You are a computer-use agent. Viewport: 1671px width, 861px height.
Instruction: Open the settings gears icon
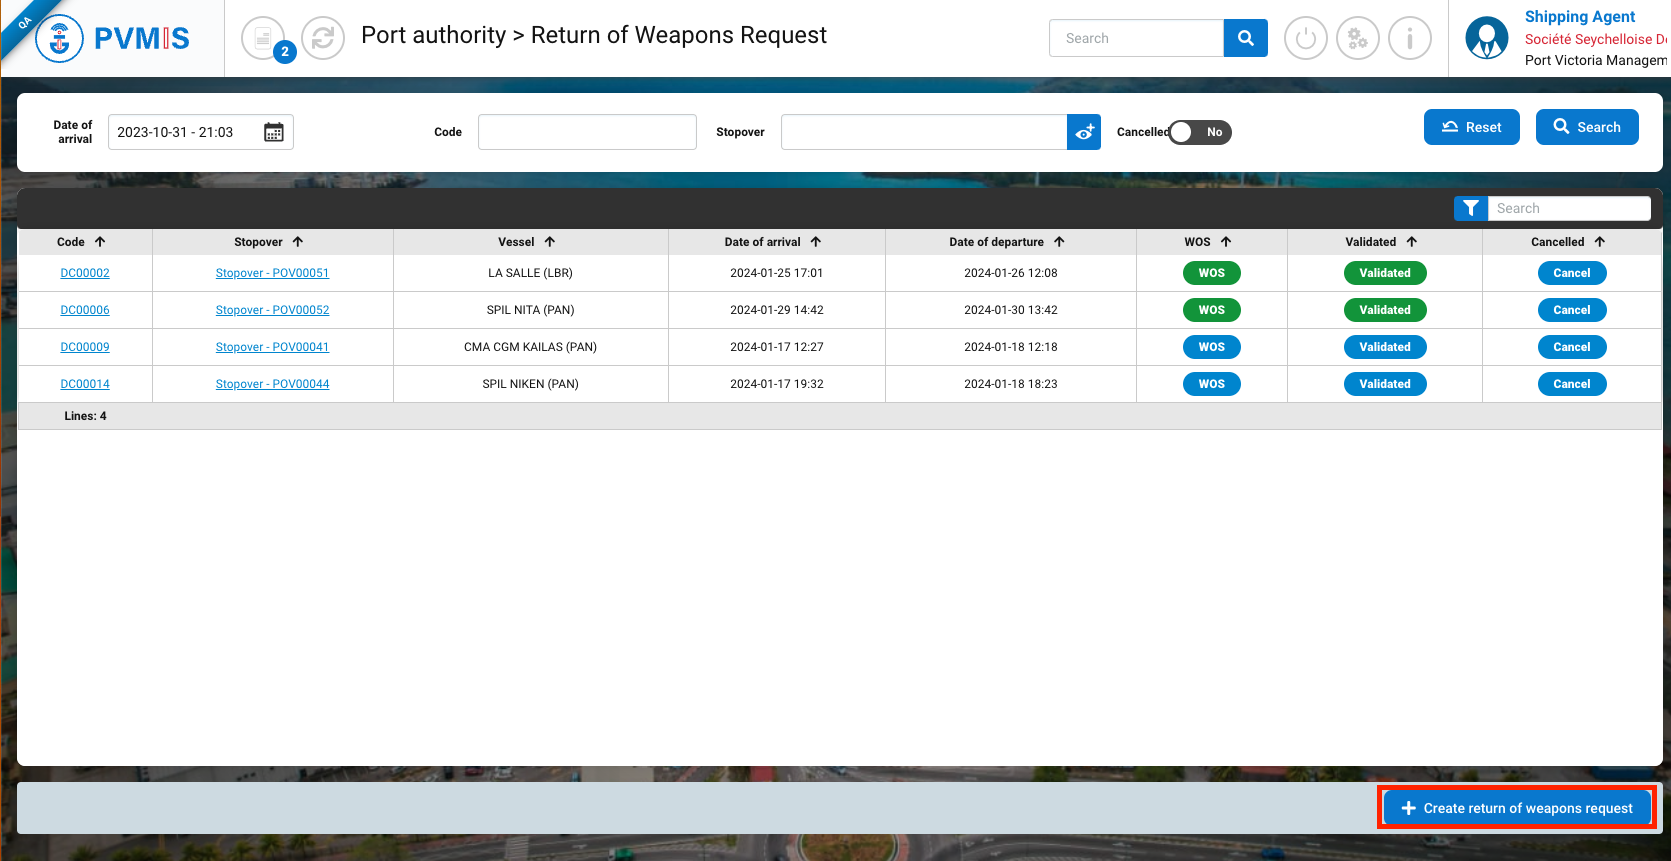[1357, 39]
